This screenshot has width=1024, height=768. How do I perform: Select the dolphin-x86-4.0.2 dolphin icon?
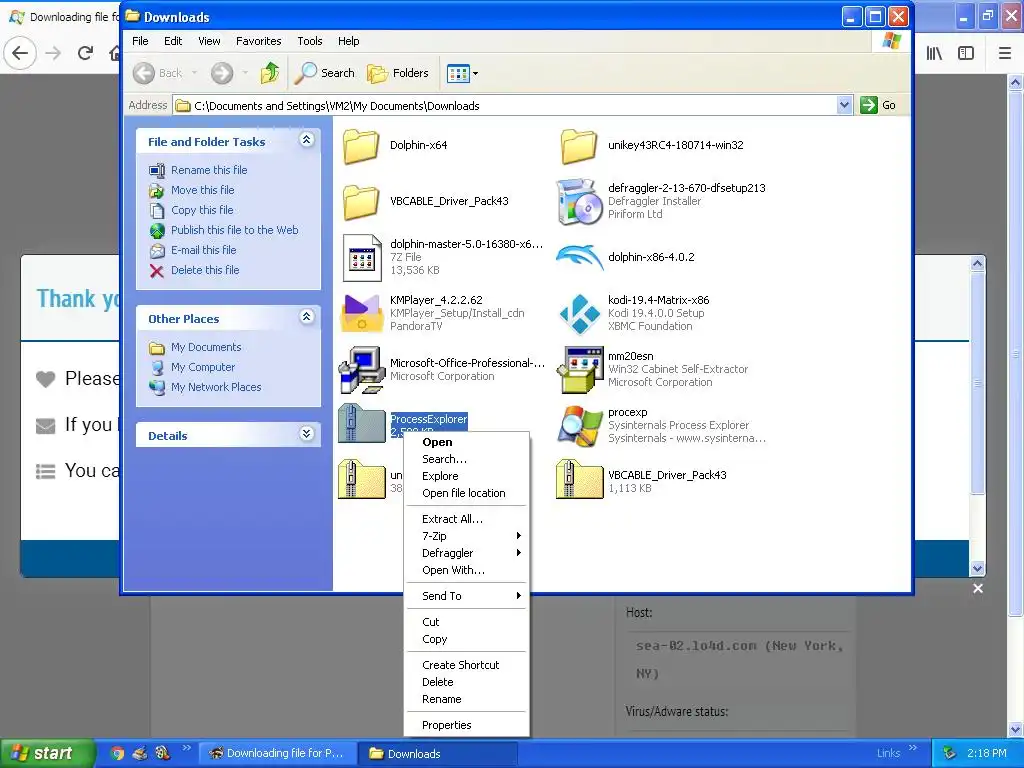tap(579, 257)
